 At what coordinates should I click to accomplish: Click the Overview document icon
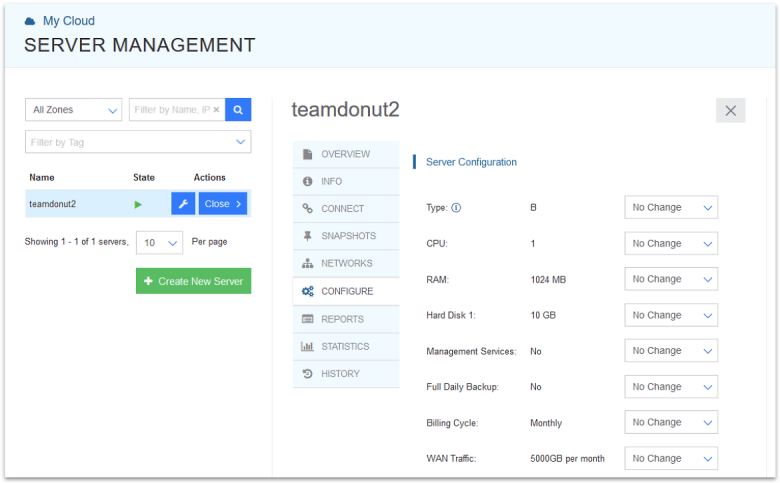(x=307, y=154)
